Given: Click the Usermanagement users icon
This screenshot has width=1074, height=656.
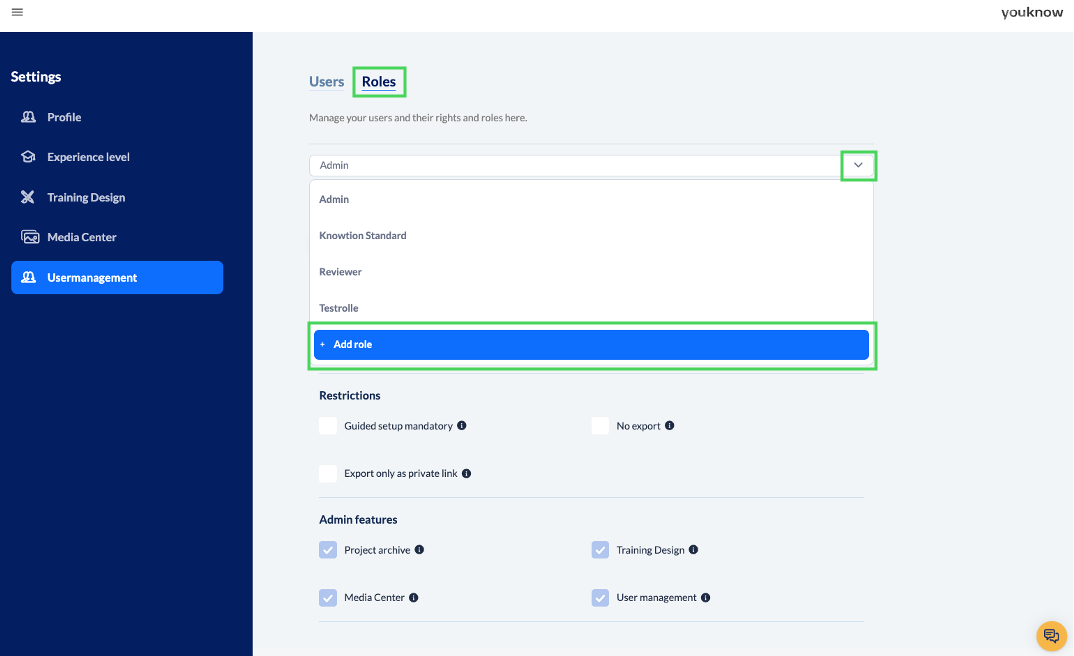Looking at the screenshot, I should click(x=28, y=277).
